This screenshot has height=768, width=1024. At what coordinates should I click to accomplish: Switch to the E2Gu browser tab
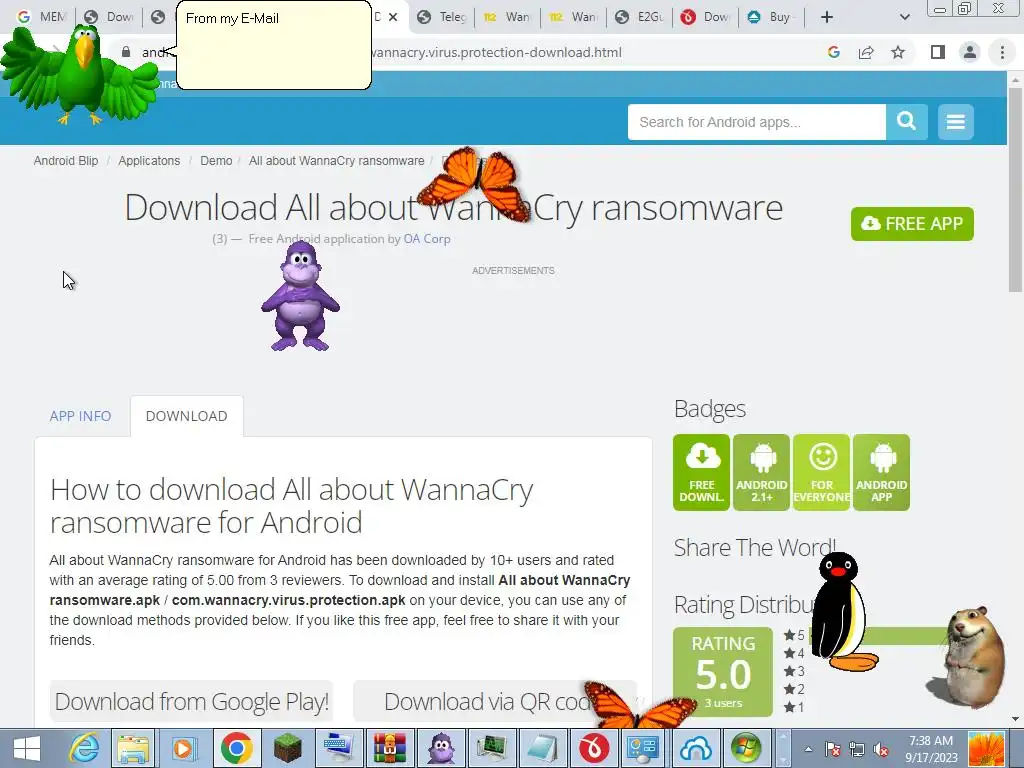point(641,17)
